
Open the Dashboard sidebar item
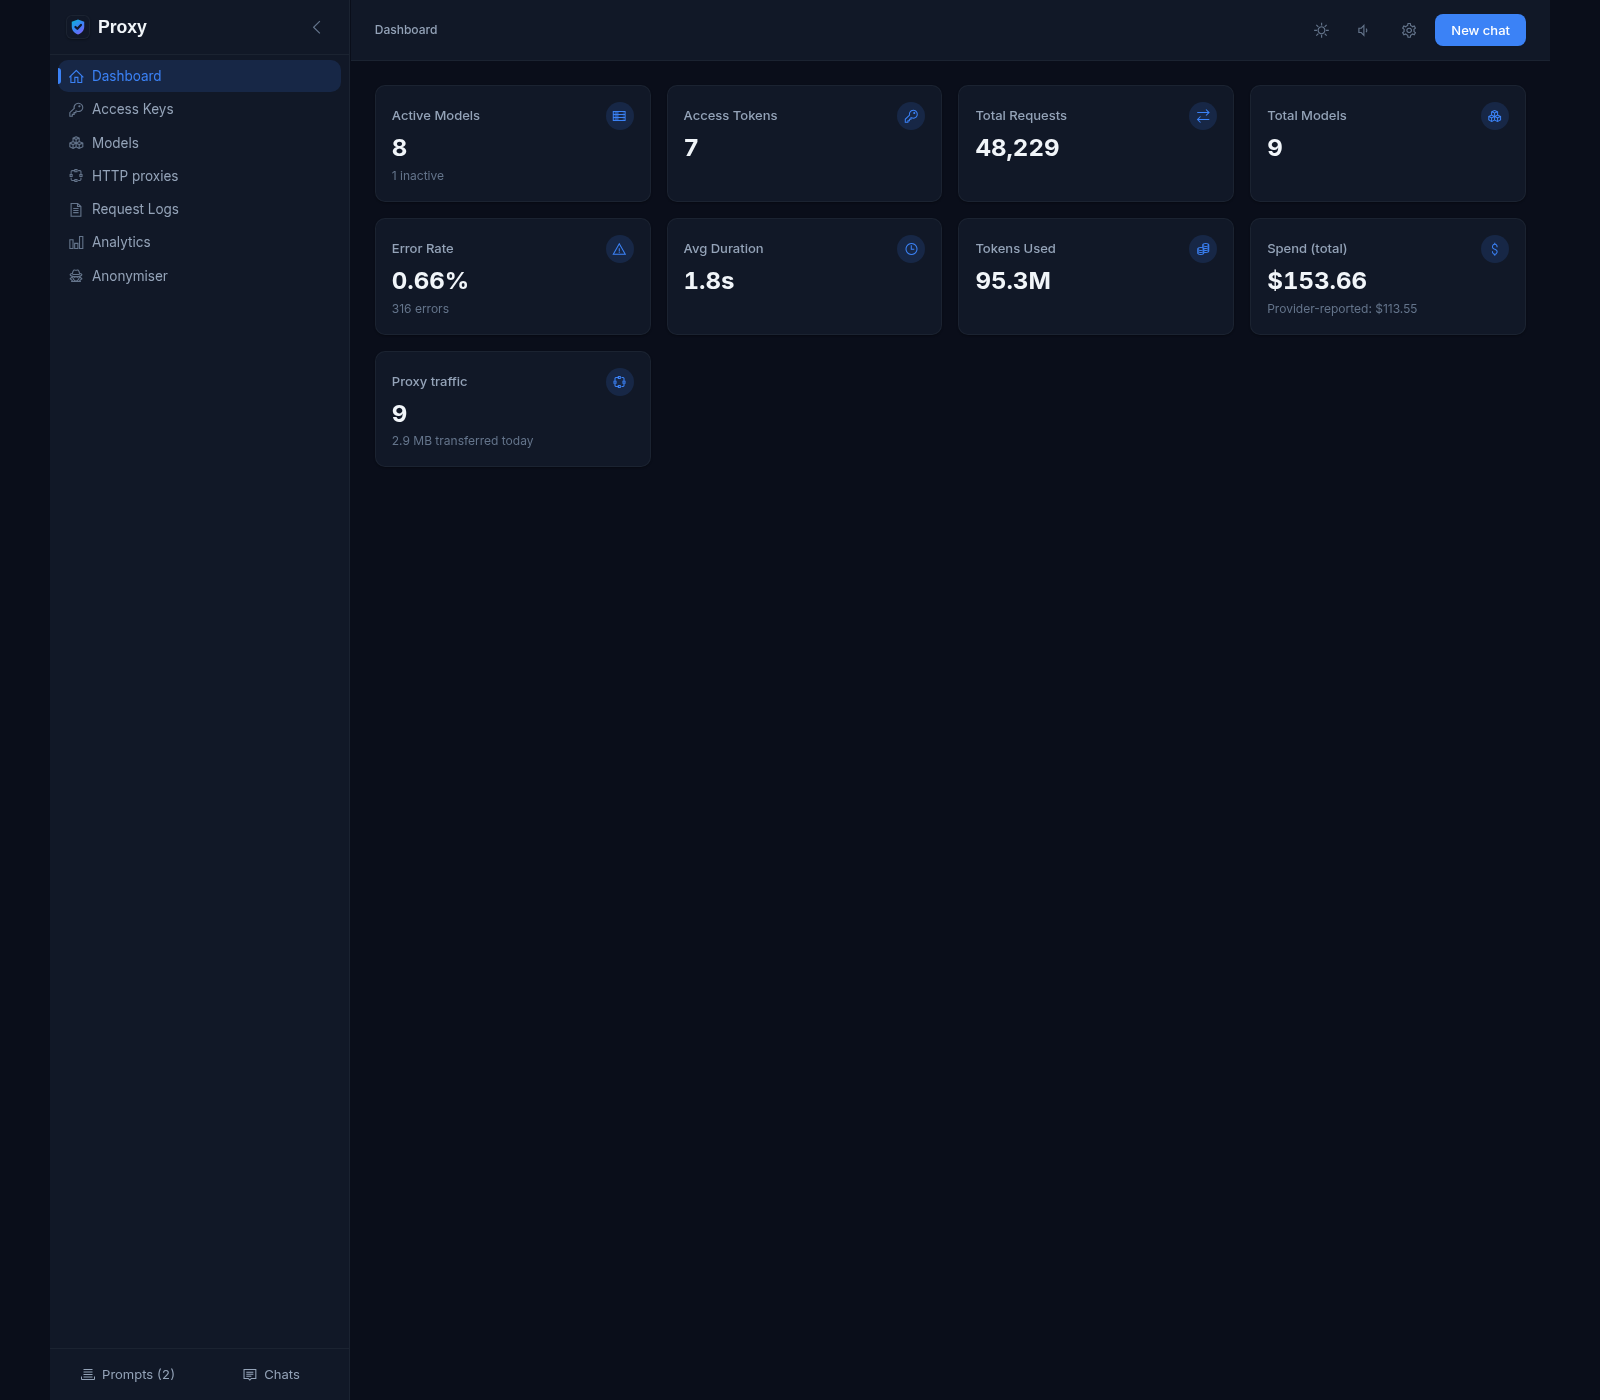click(199, 76)
